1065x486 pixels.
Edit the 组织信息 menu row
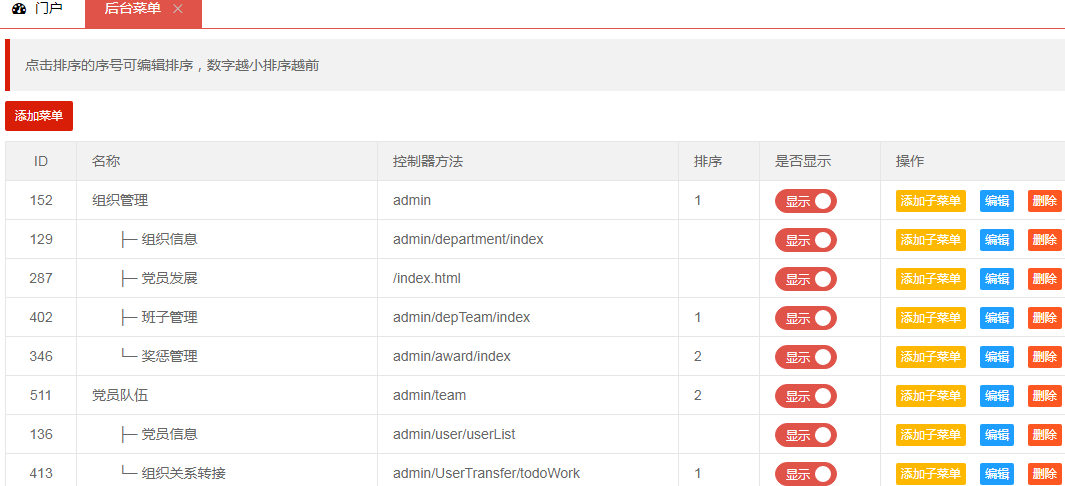(996, 240)
